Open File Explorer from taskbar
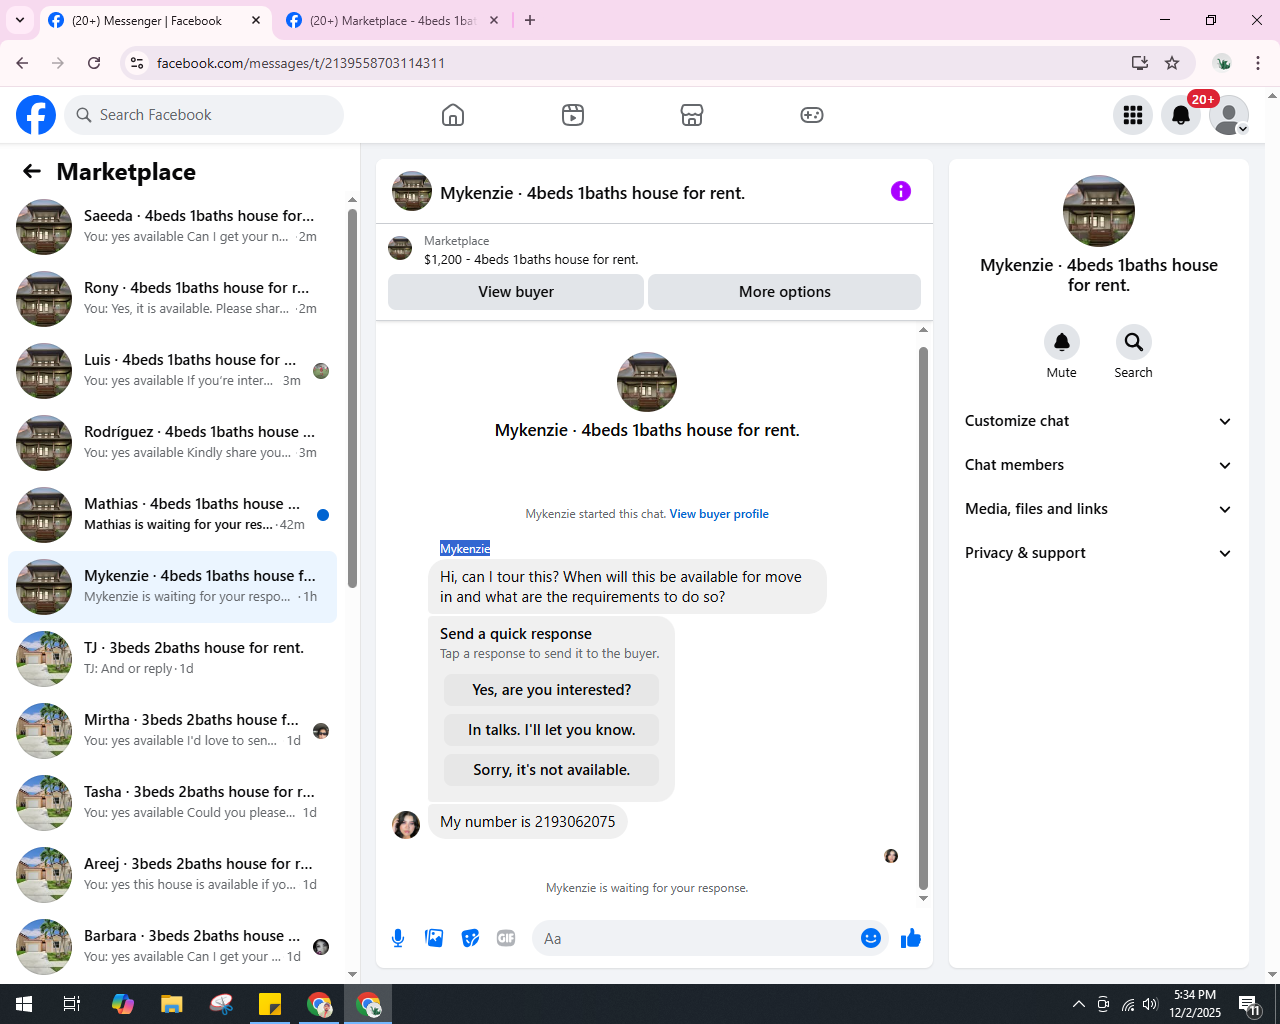Screen dimensions: 1280x1024 (172, 1004)
